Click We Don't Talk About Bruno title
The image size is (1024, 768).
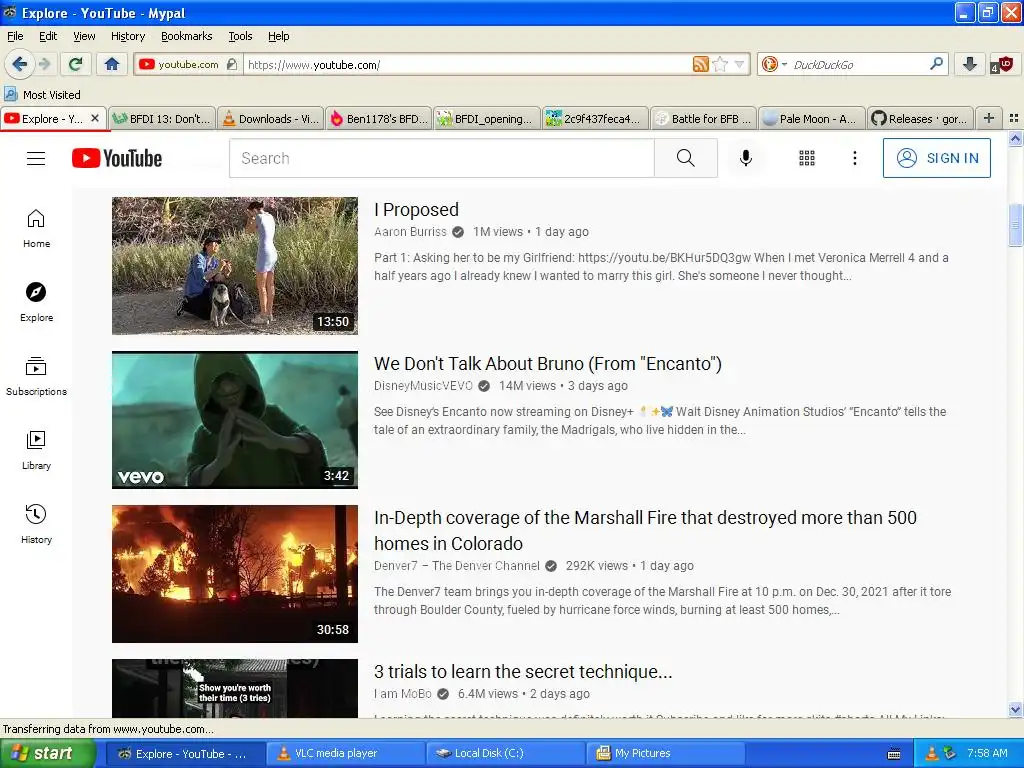[x=548, y=364]
